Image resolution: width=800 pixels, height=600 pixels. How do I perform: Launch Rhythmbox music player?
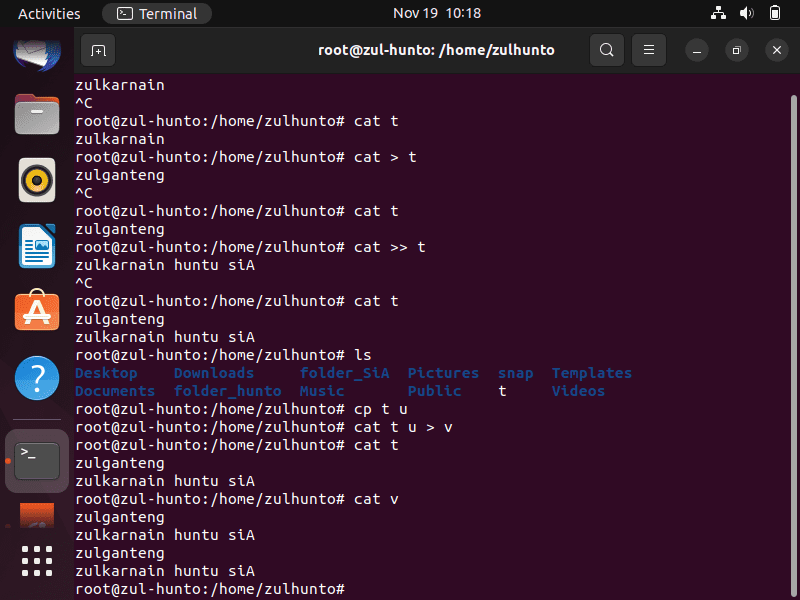pyautogui.click(x=37, y=180)
